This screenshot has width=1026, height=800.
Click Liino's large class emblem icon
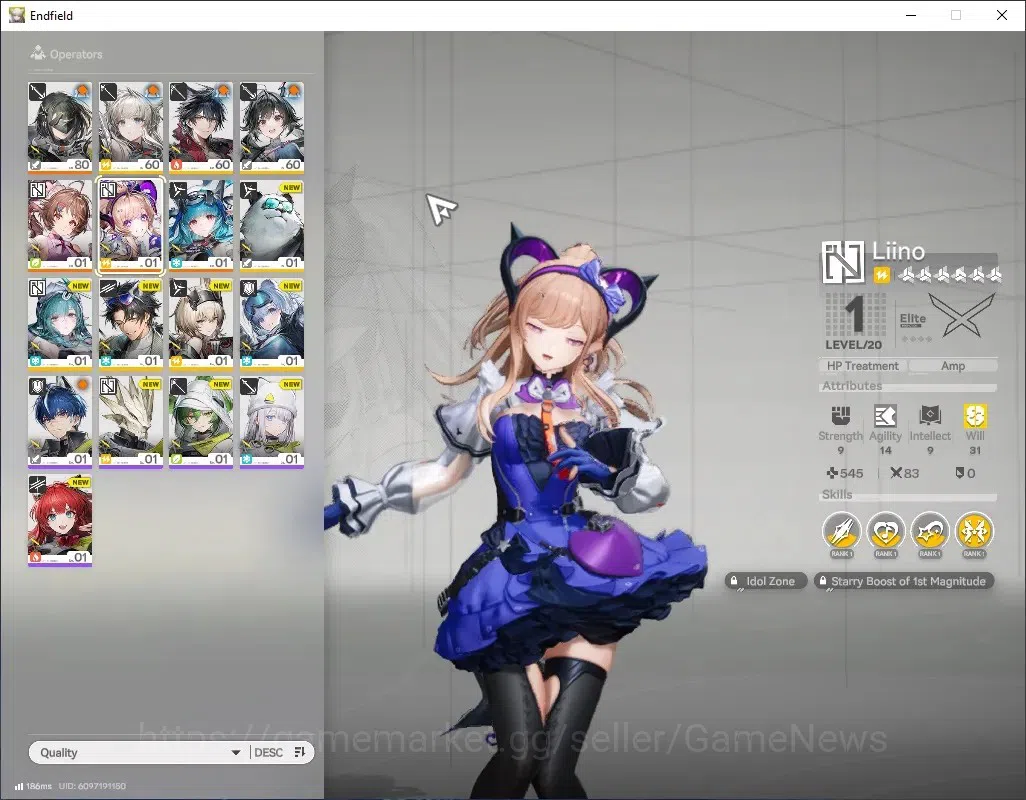click(x=842, y=262)
